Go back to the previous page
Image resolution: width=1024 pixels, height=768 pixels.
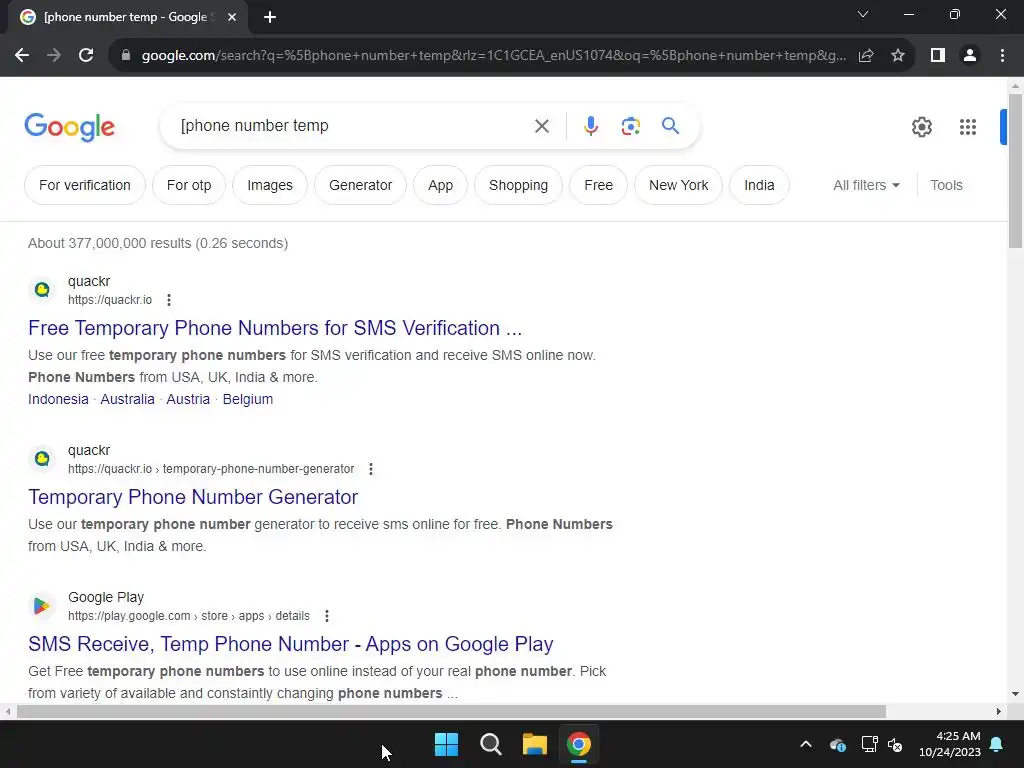[x=22, y=56]
